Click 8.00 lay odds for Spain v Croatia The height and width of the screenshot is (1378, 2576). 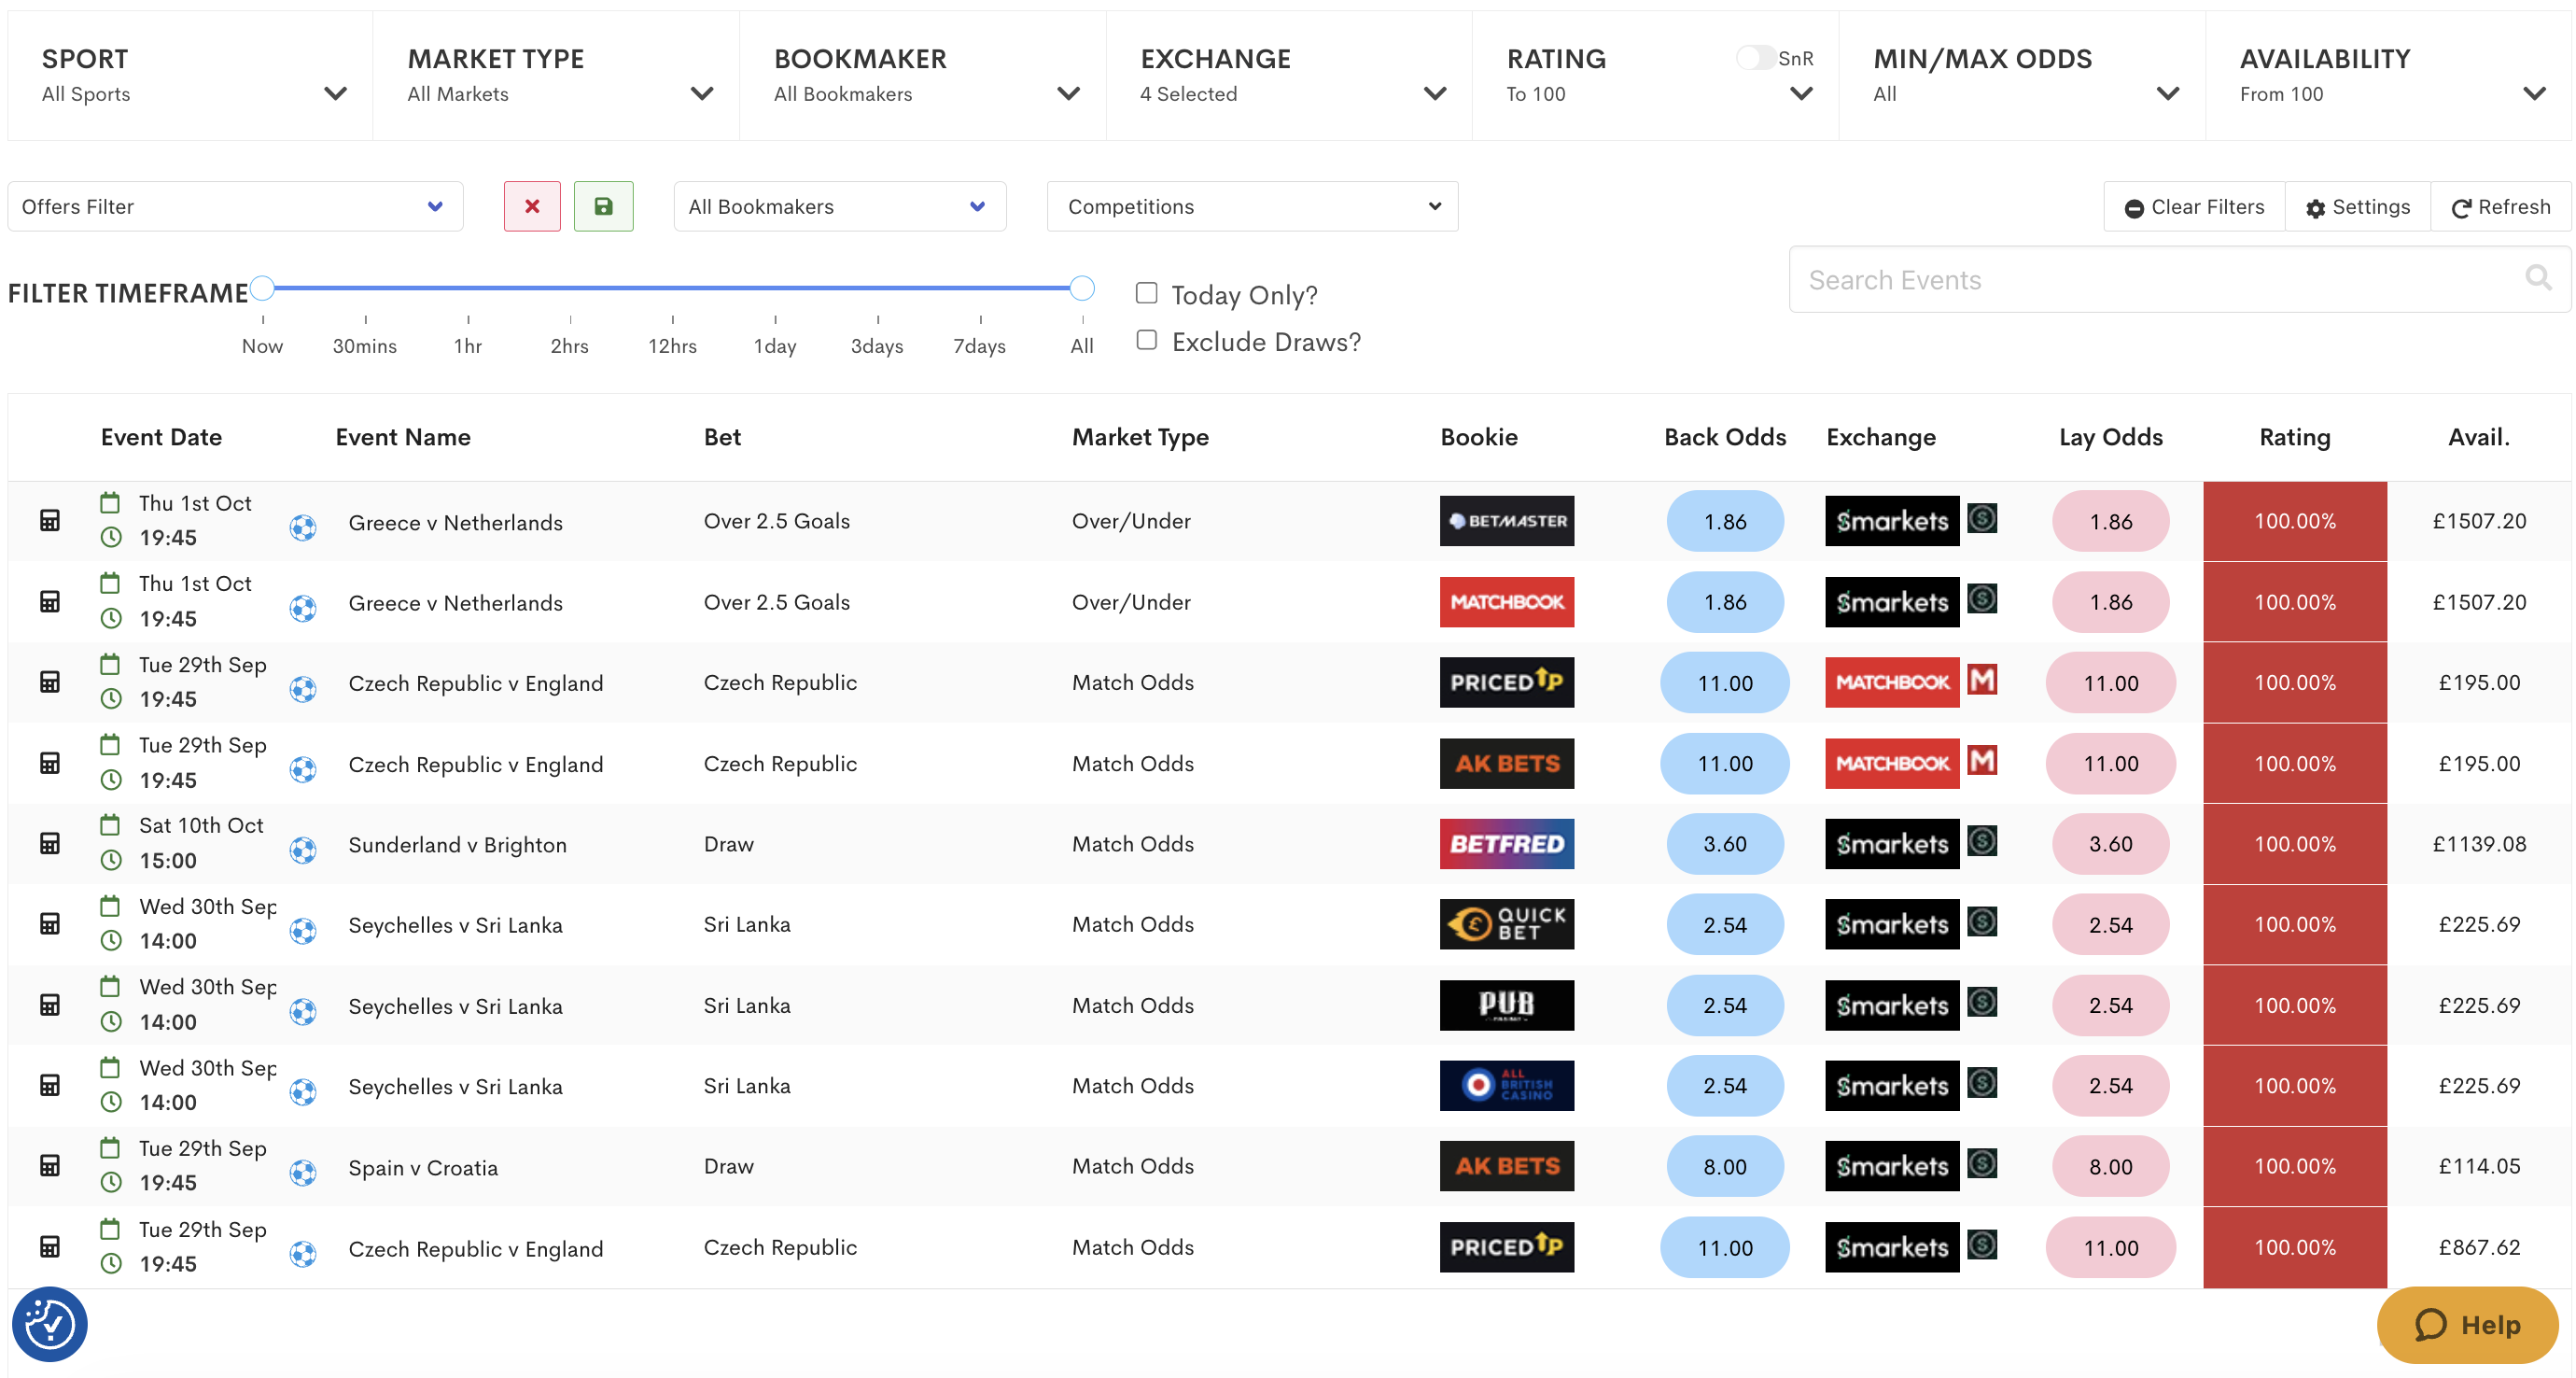click(x=2110, y=1166)
